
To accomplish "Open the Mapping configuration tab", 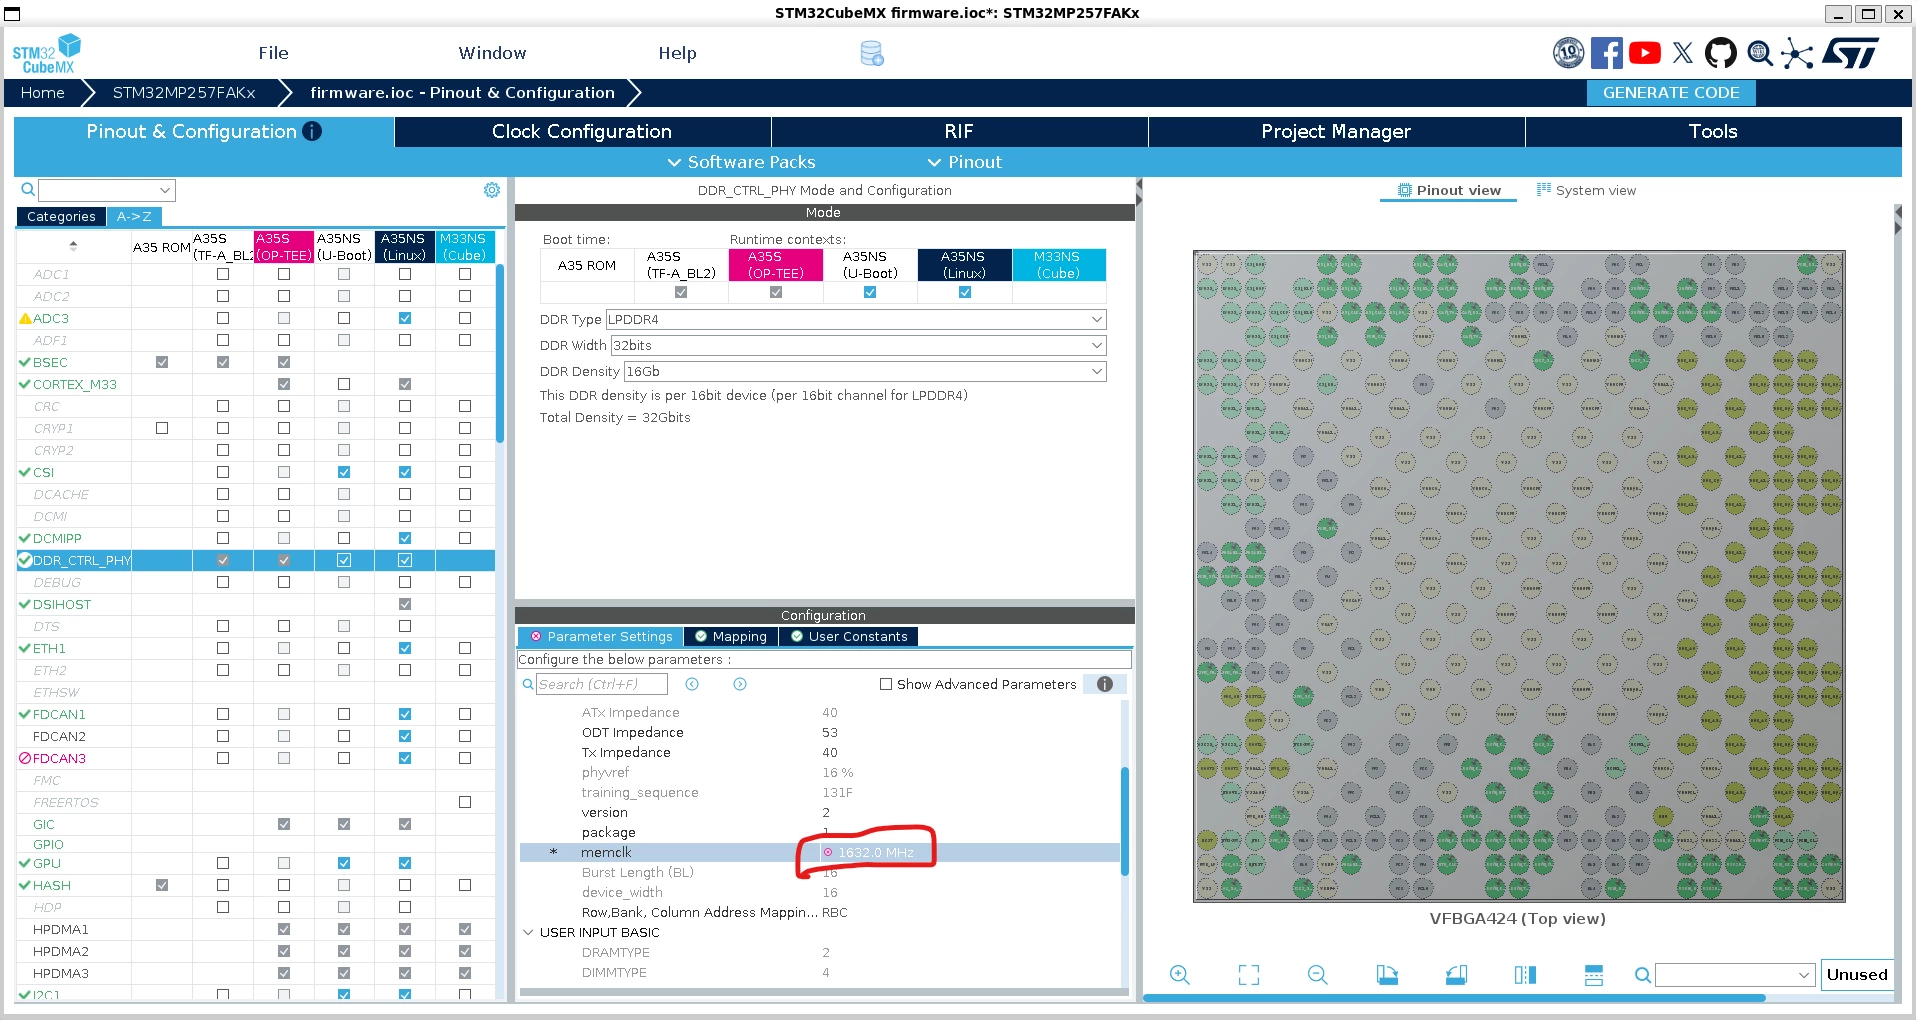I will [x=731, y=637].
